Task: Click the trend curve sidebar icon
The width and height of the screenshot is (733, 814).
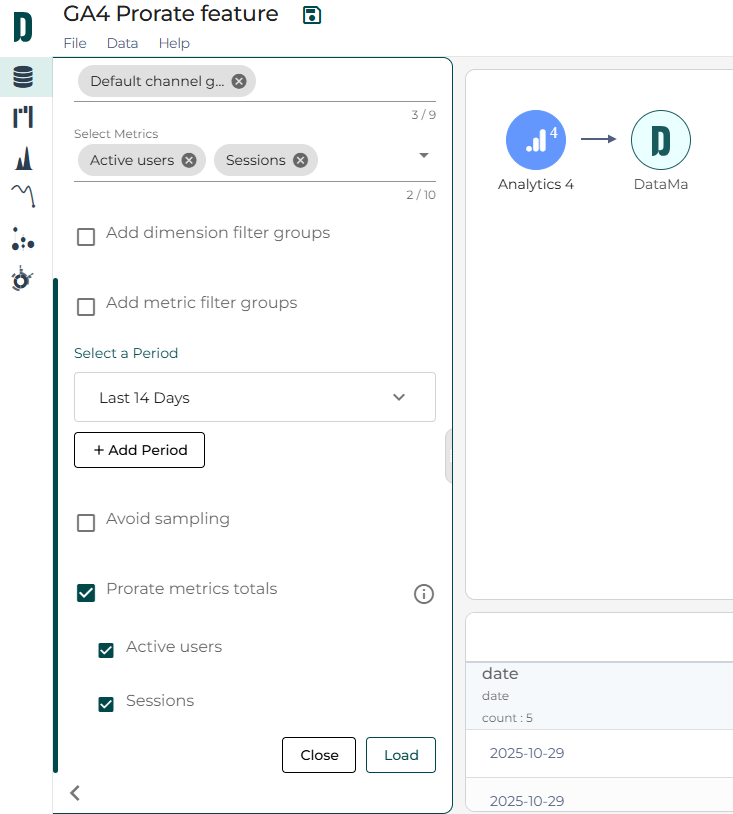Action: tap(23, 195)
